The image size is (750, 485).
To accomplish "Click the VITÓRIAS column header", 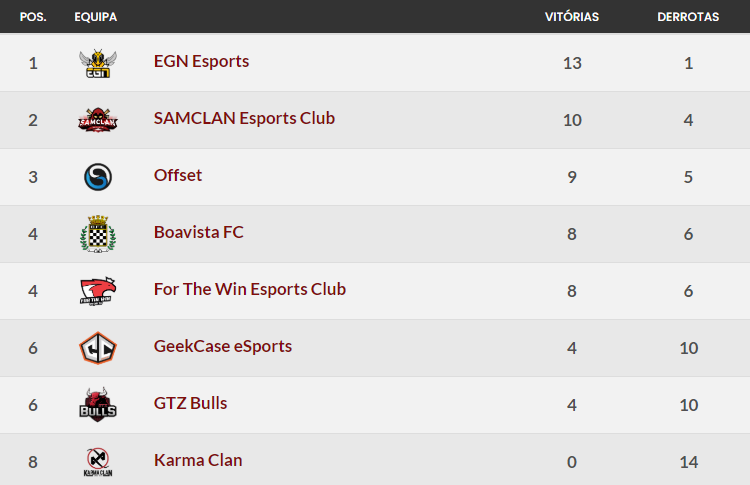I will (x=572, y=17).
